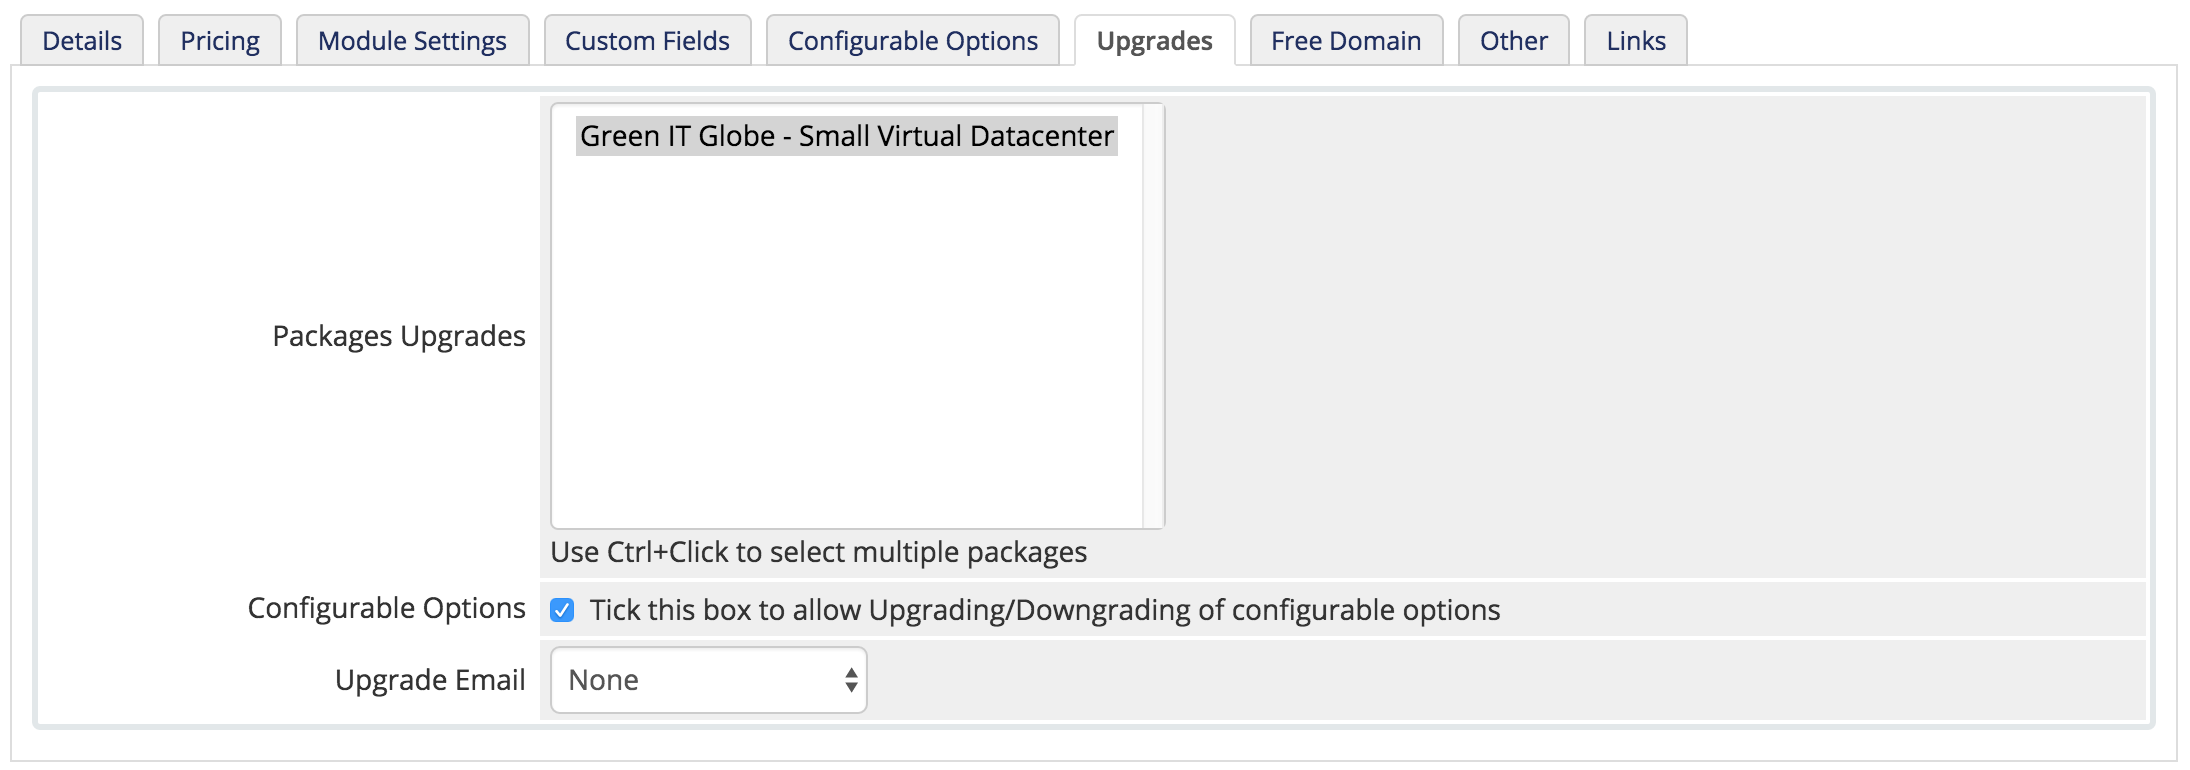Click the up-down arrows on None selector

click(x=851, y=680)
